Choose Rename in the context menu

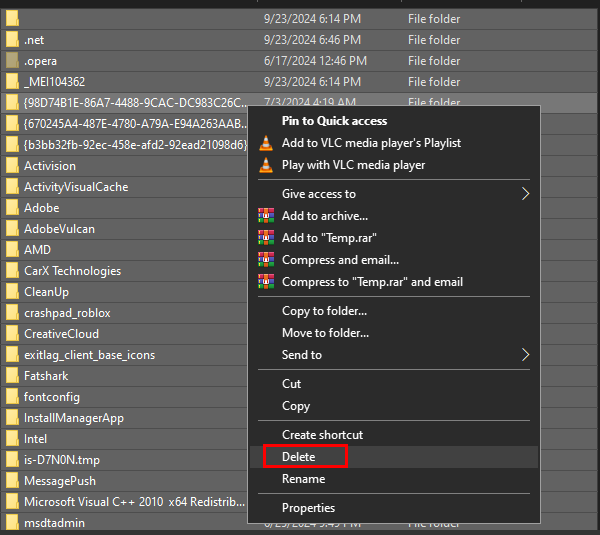pyautogui.click(x=303, y=479)
